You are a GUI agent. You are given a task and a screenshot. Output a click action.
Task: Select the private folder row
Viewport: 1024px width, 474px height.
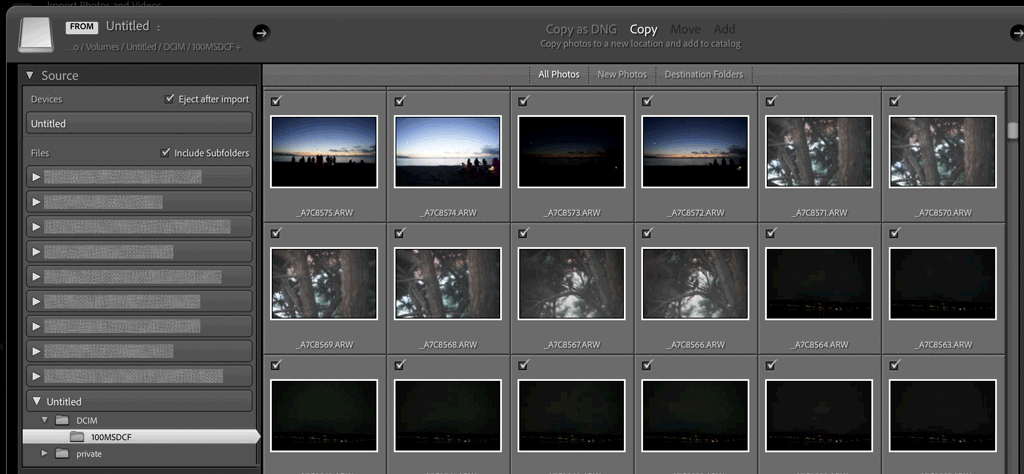click(x=140, y=453)
